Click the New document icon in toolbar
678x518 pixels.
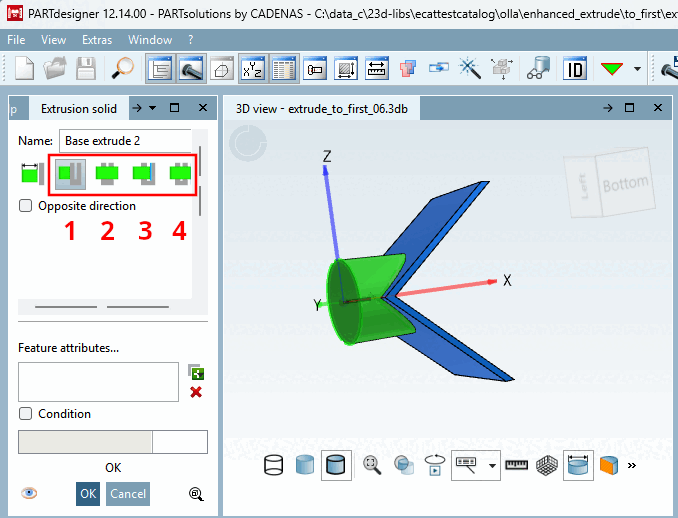pos(24,68)
